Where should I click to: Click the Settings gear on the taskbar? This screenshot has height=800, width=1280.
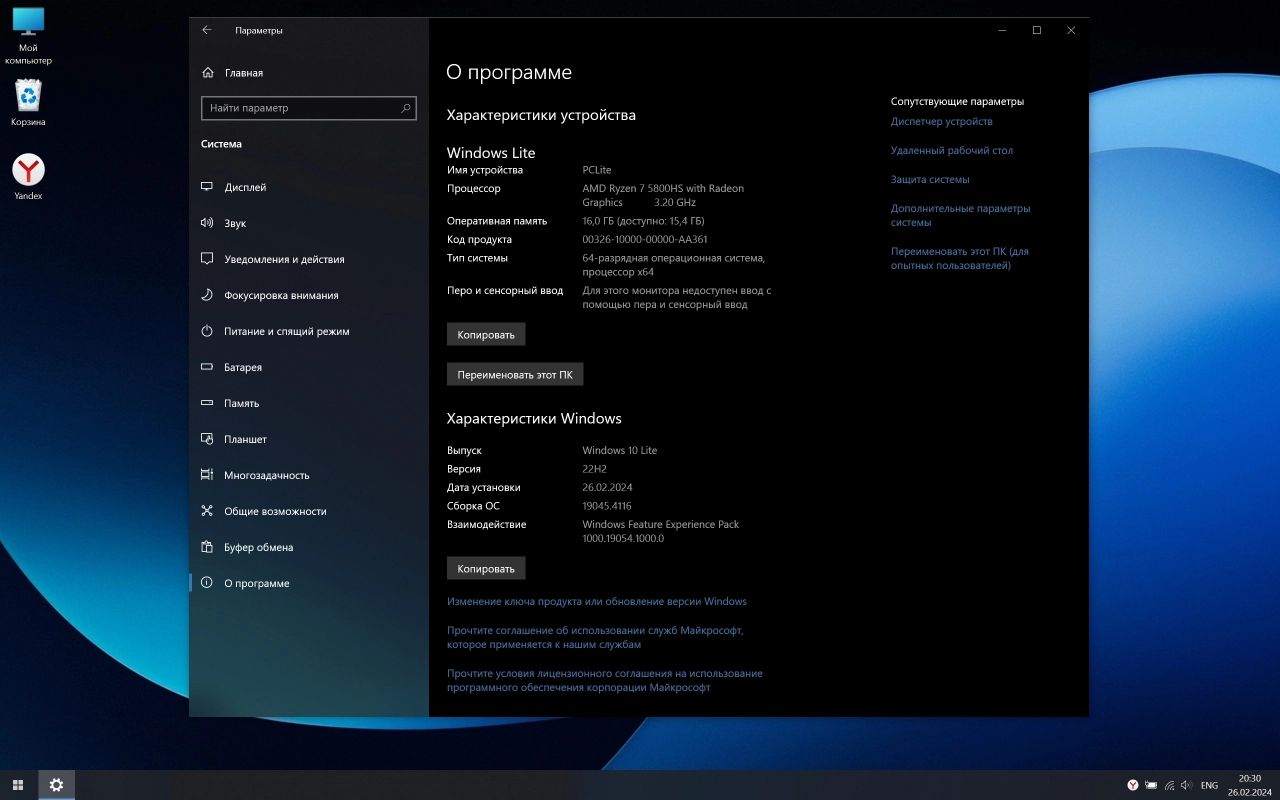[56, 785]
